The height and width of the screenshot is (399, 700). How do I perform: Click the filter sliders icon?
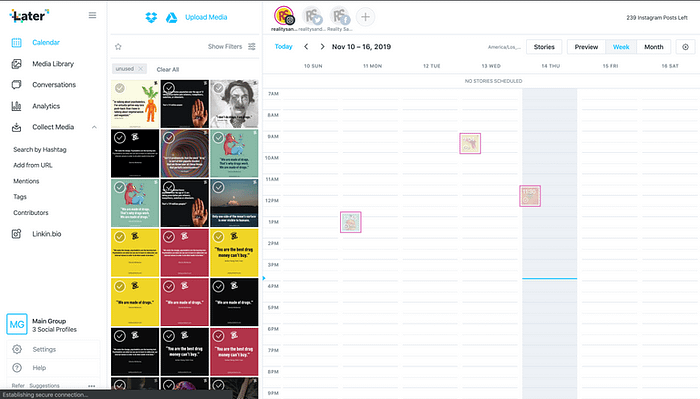click(x=252, y=46)
